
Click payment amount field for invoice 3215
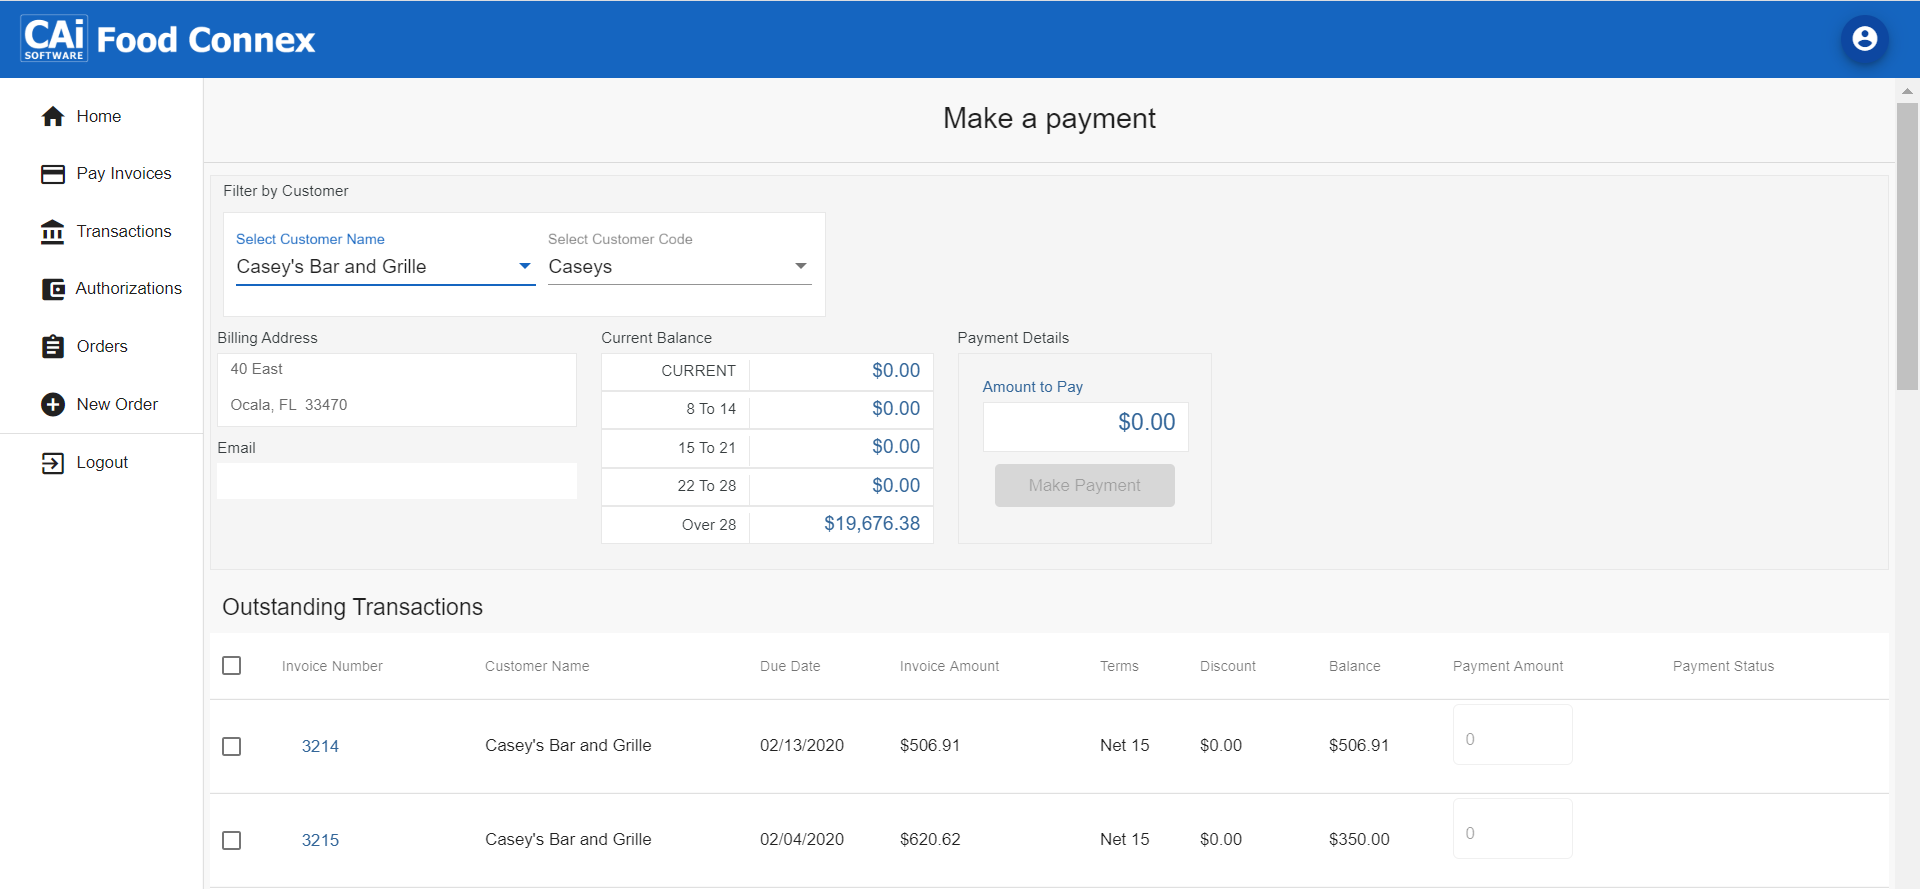(x=1512, y=829)
